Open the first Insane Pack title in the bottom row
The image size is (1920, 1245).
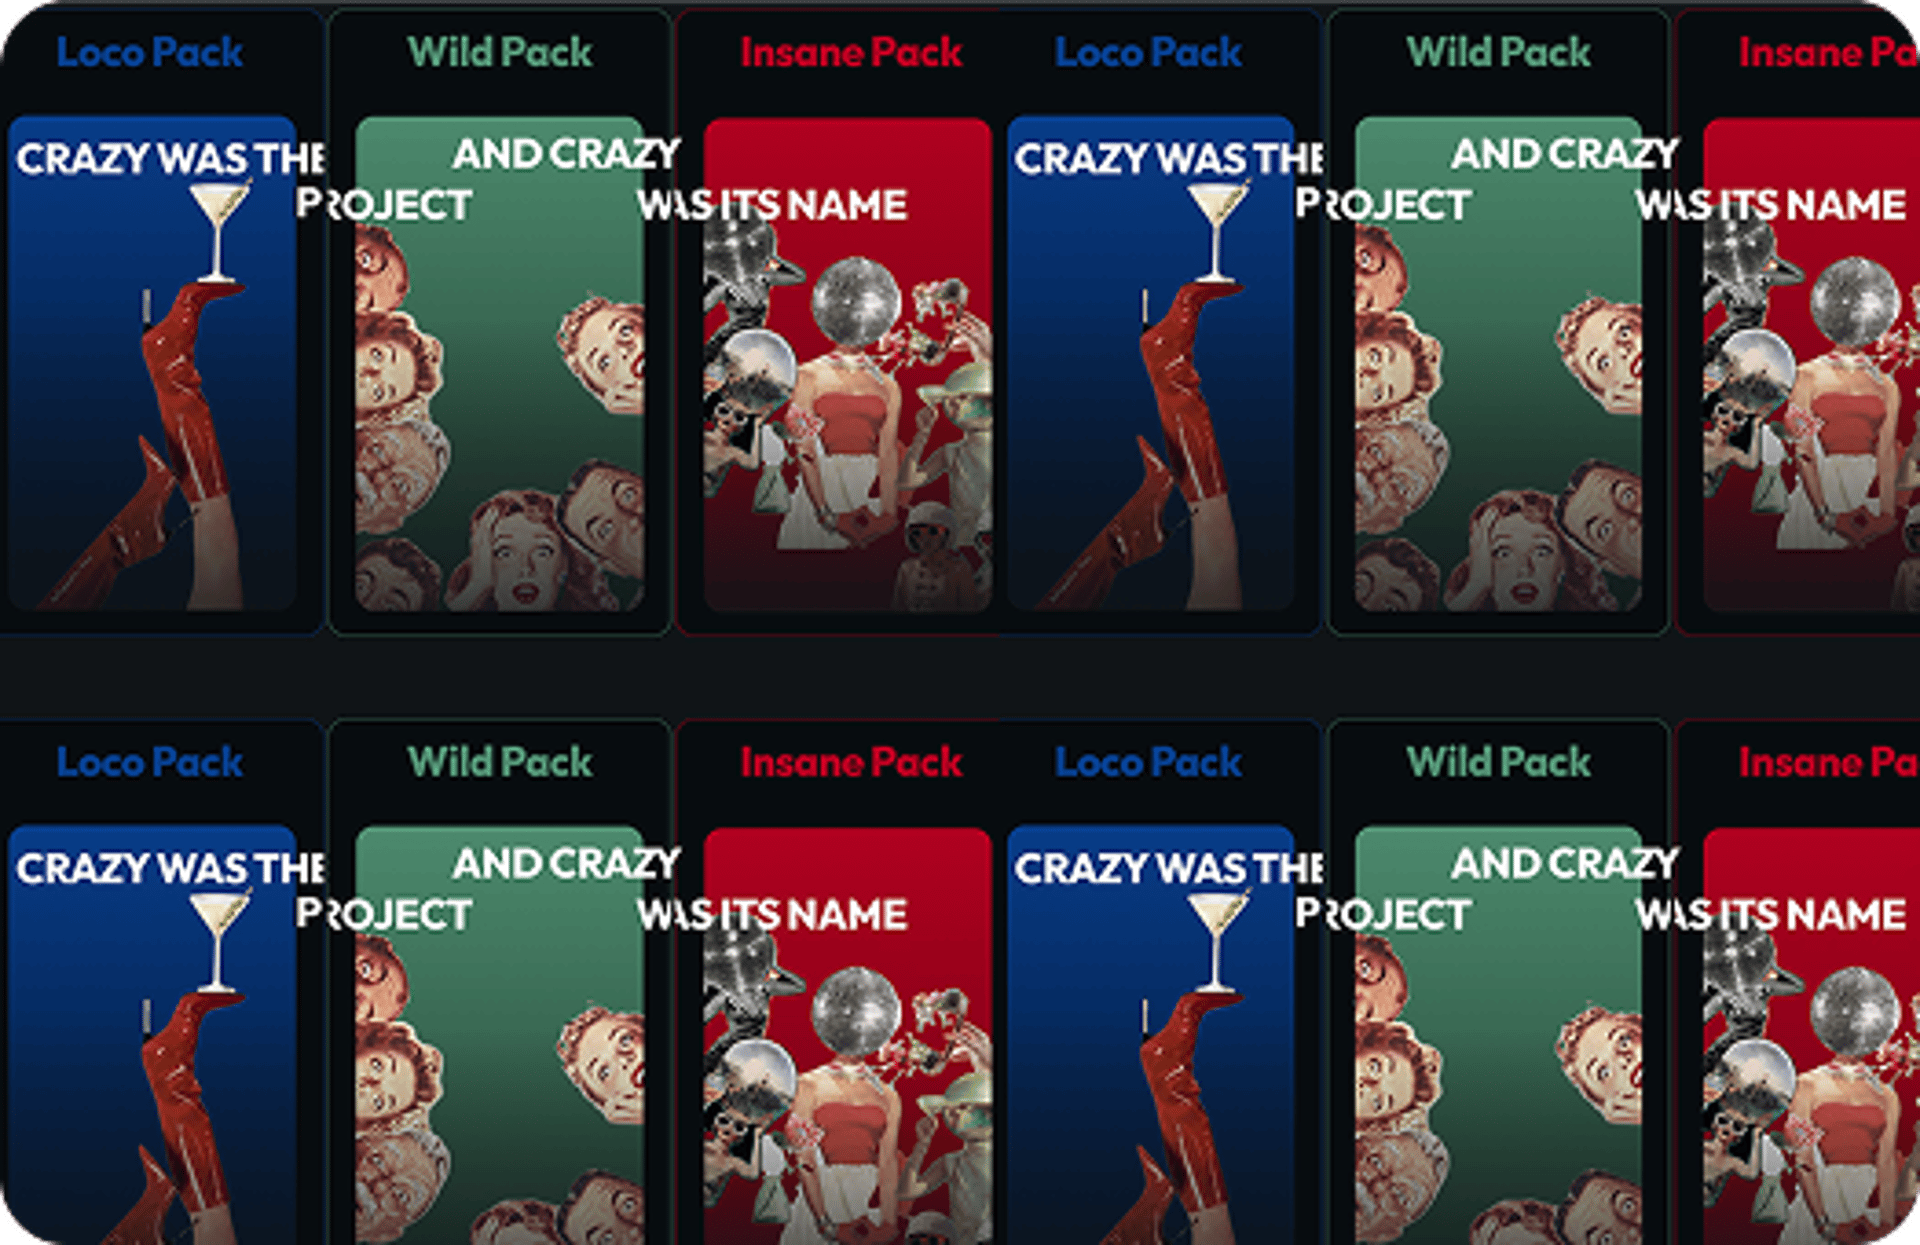[851, 762]
